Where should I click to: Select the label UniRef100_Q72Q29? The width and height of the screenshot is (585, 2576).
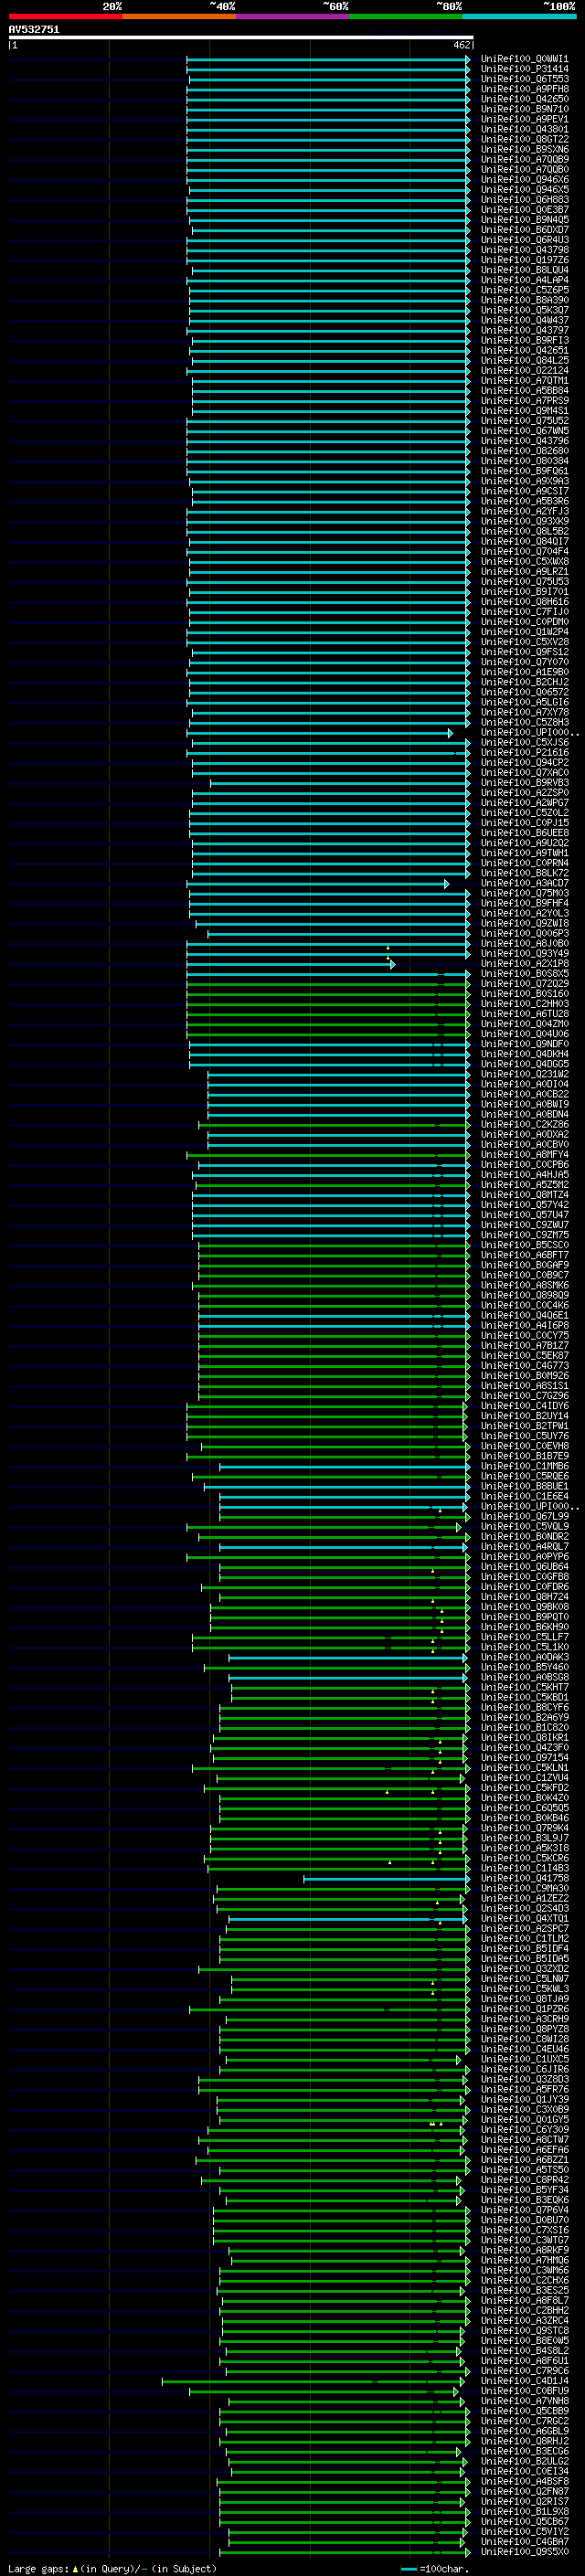pyautogui.click(x=524, y=984)
